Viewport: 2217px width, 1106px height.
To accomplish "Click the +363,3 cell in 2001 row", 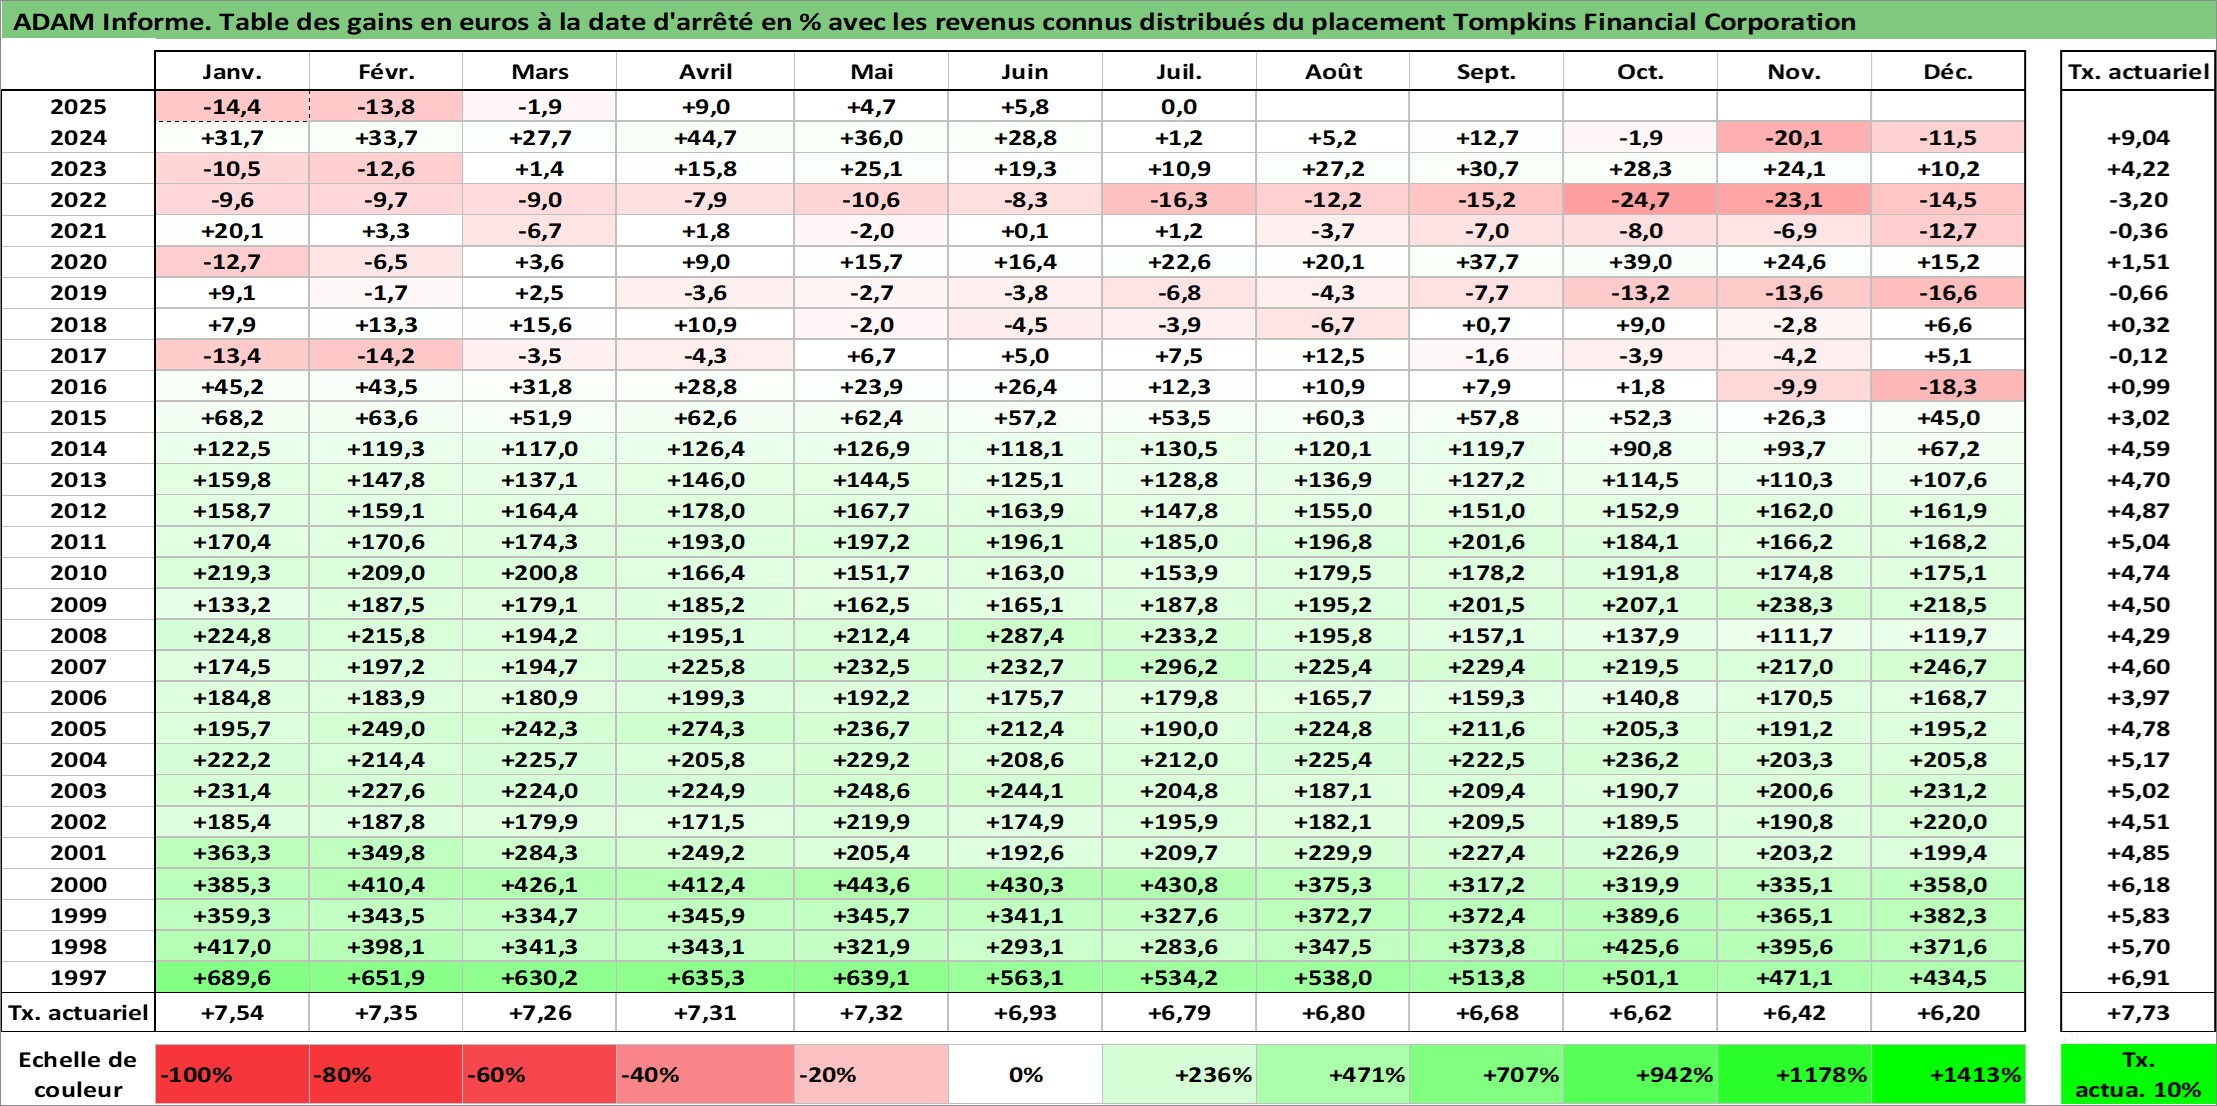I will pyautogui.click(x=232, y=852).
